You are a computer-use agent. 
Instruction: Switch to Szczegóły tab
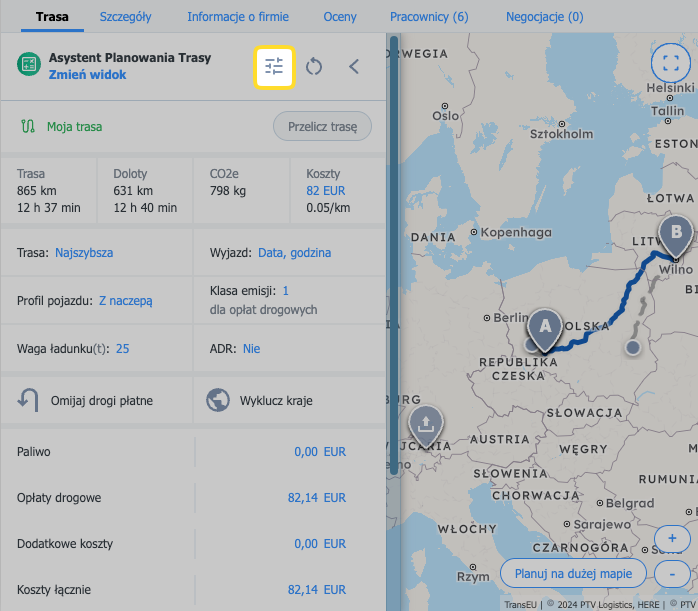pyautogui.click(x=125, y=17)
